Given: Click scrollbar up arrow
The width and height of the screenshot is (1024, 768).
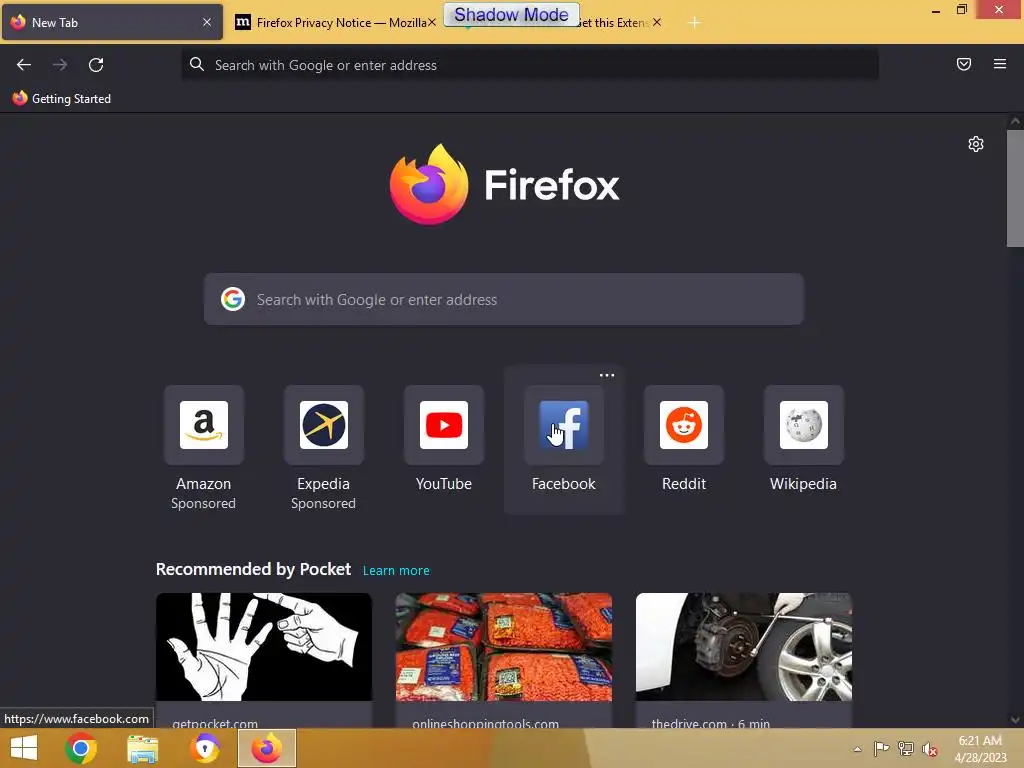Looking at the screenshot, I should click(x=1015, y=121).
